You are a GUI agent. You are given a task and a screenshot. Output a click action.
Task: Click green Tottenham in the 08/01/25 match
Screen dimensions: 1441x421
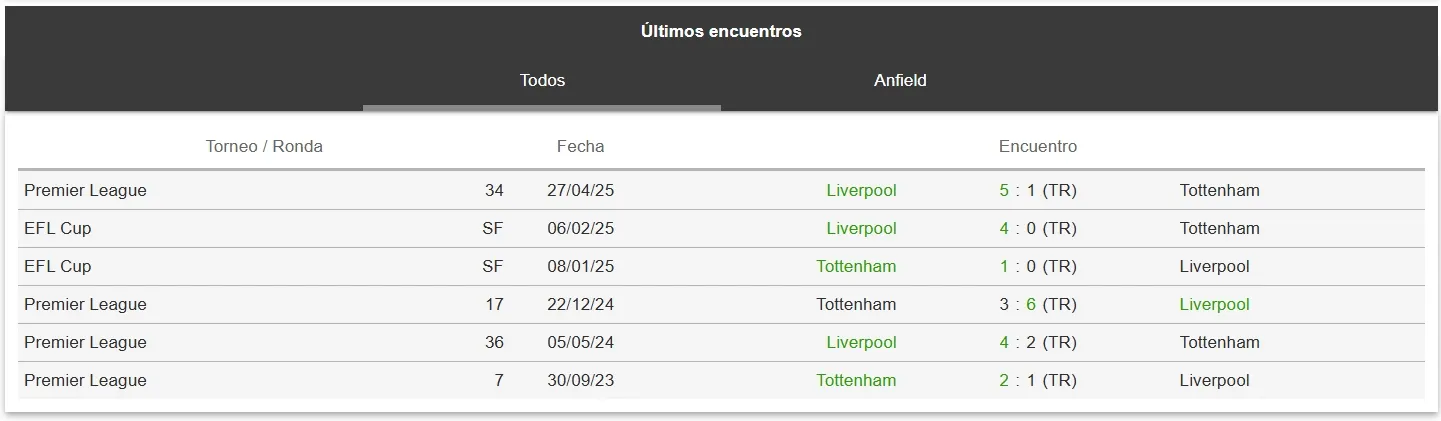[x=856, y=266]
